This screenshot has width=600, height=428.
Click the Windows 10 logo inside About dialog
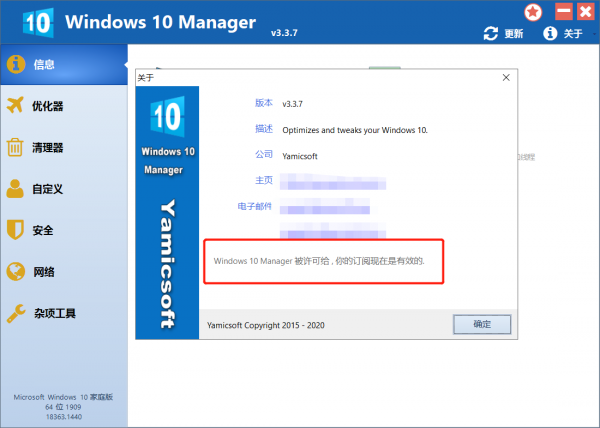coord(167,120)
